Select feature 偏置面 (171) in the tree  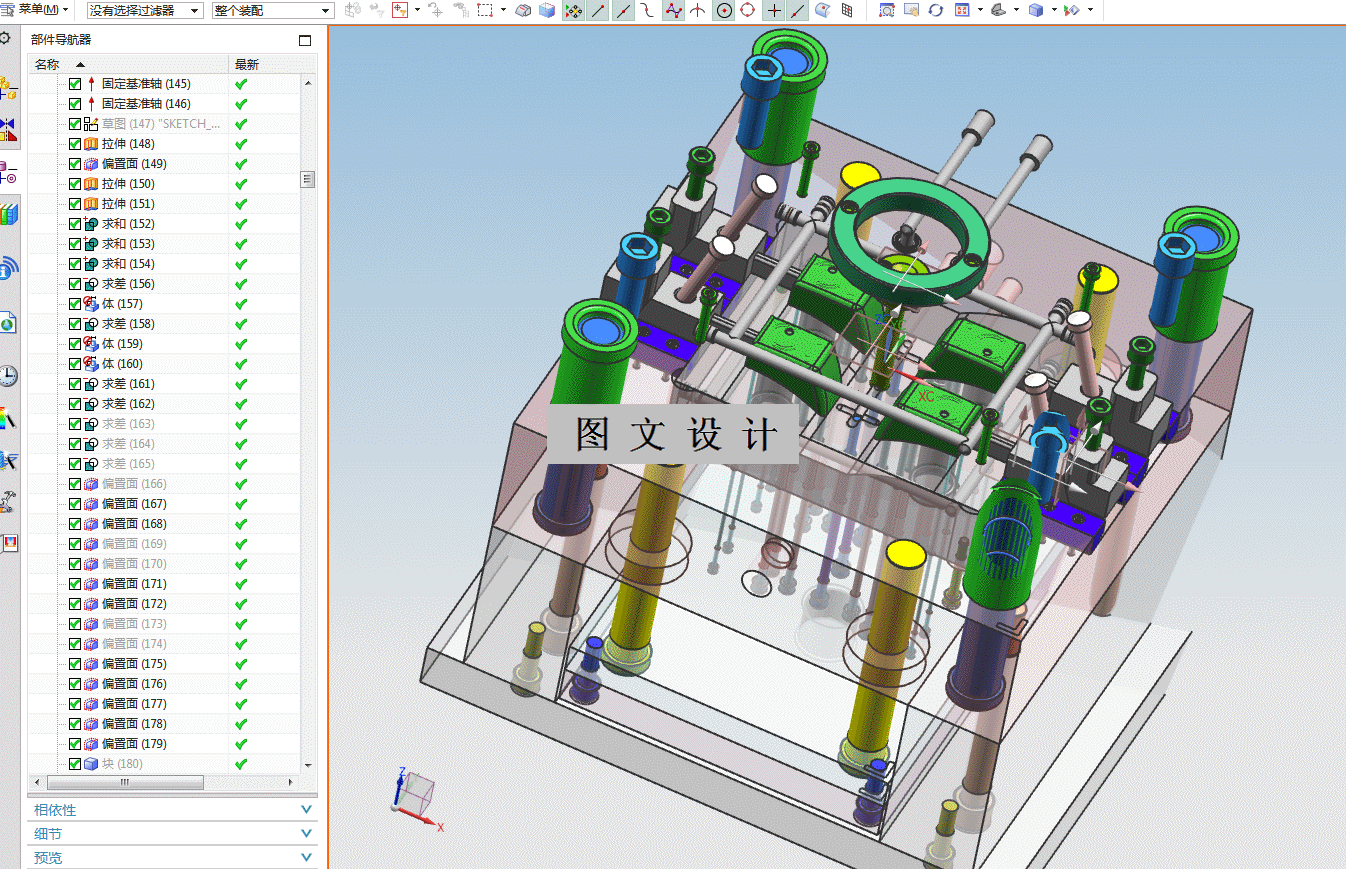coord(134,584)
